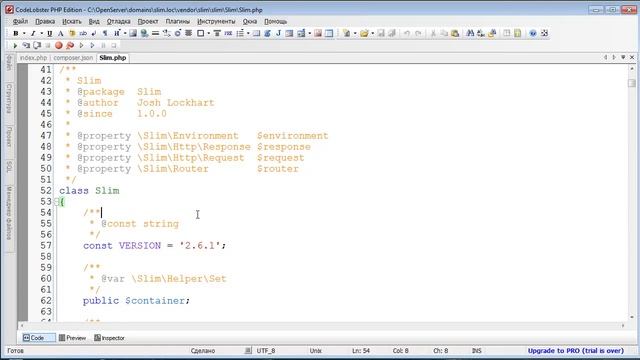Insert a hyperlink with the globe icon
The width and height of the screenshot is (640, 360).
click(x=144, y=33)
